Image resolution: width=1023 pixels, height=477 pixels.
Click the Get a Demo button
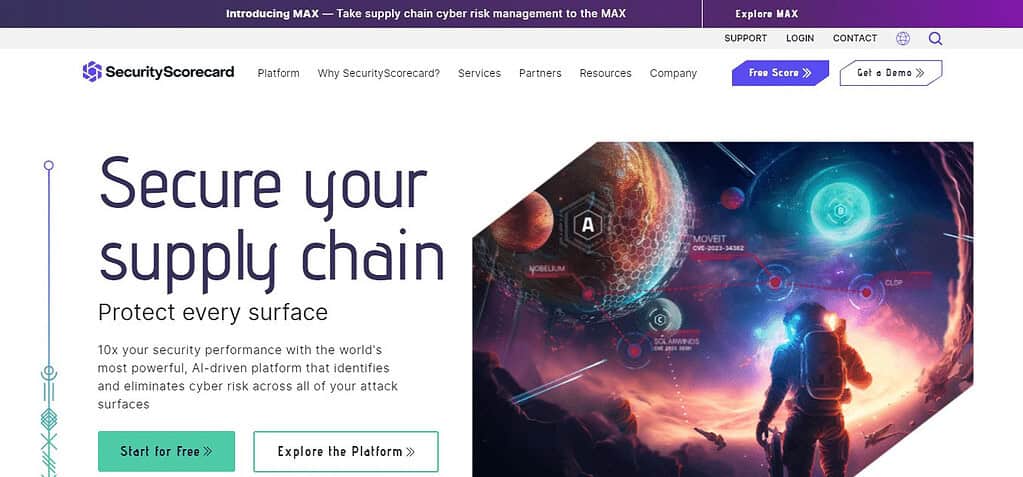tap(891, 73)
